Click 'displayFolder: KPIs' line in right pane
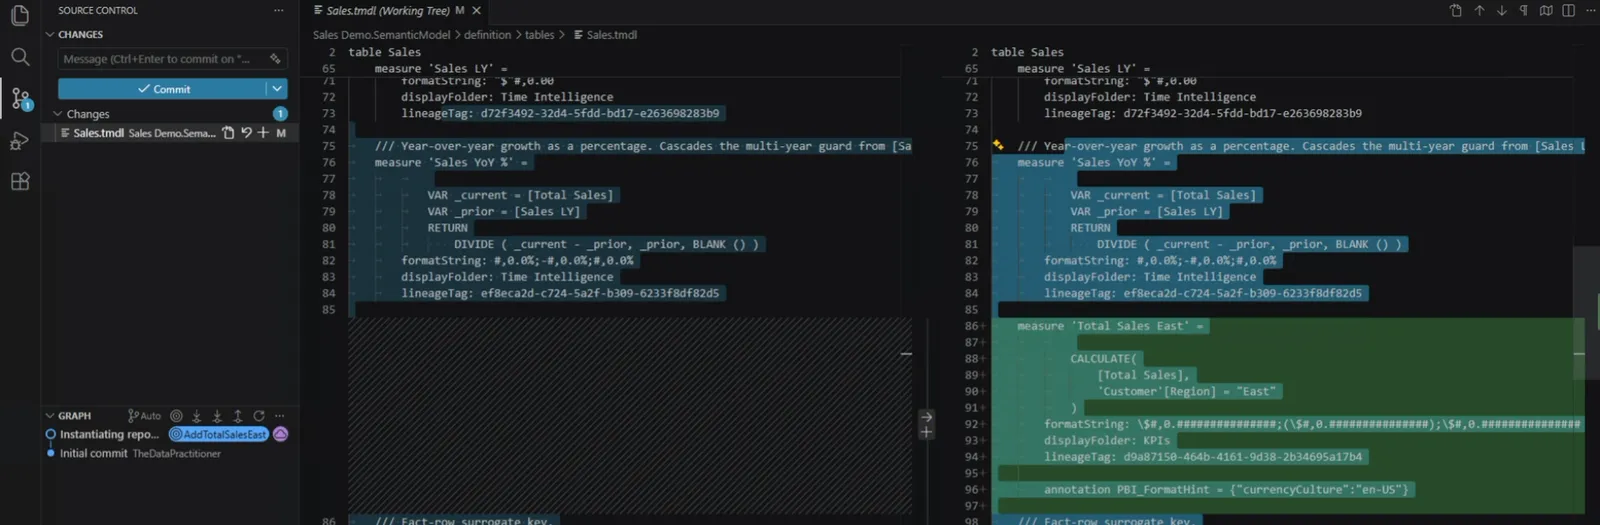Viewport: 1600px width, 525px height. [x=1107, y=440]
